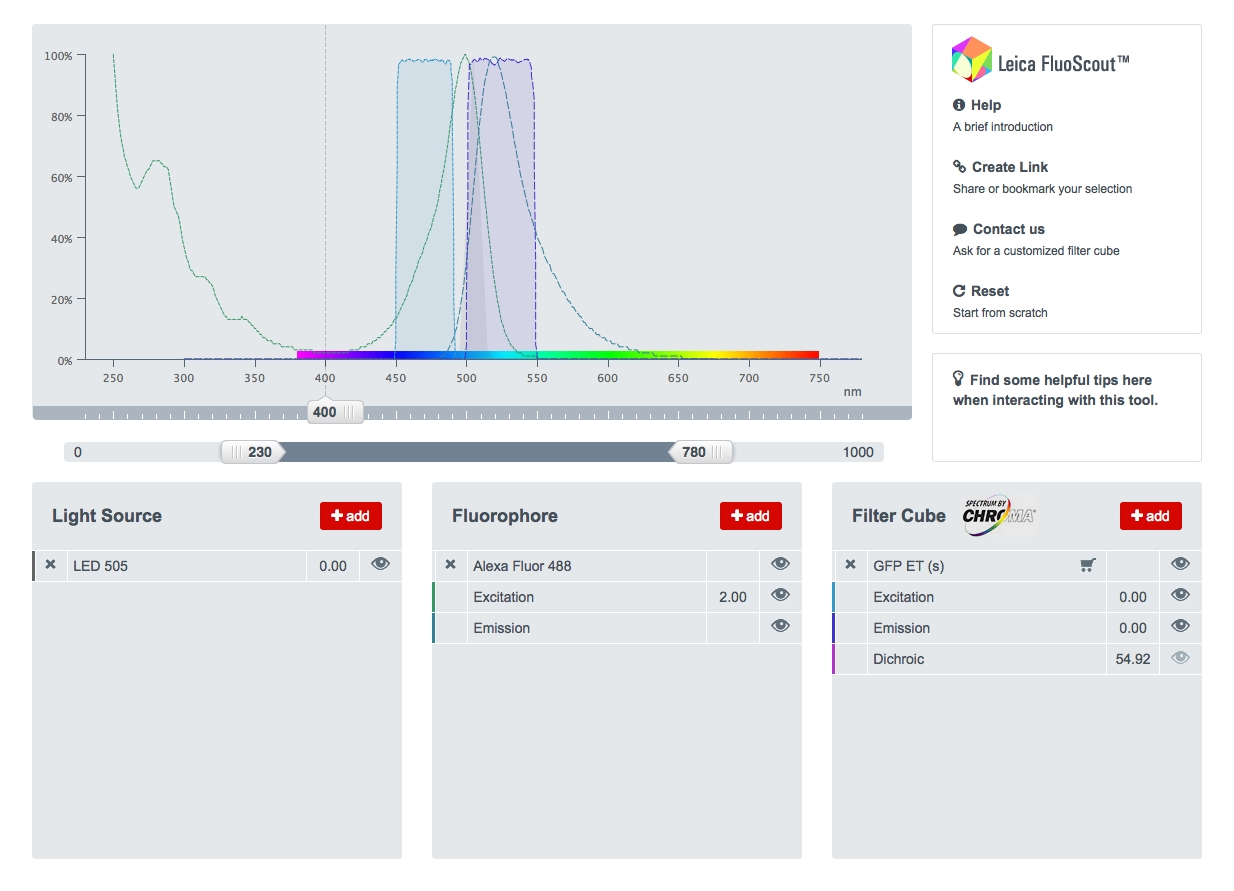Open the Help brief introduction
Viewport: 1234px width, 891px height.
coord(985,105)
